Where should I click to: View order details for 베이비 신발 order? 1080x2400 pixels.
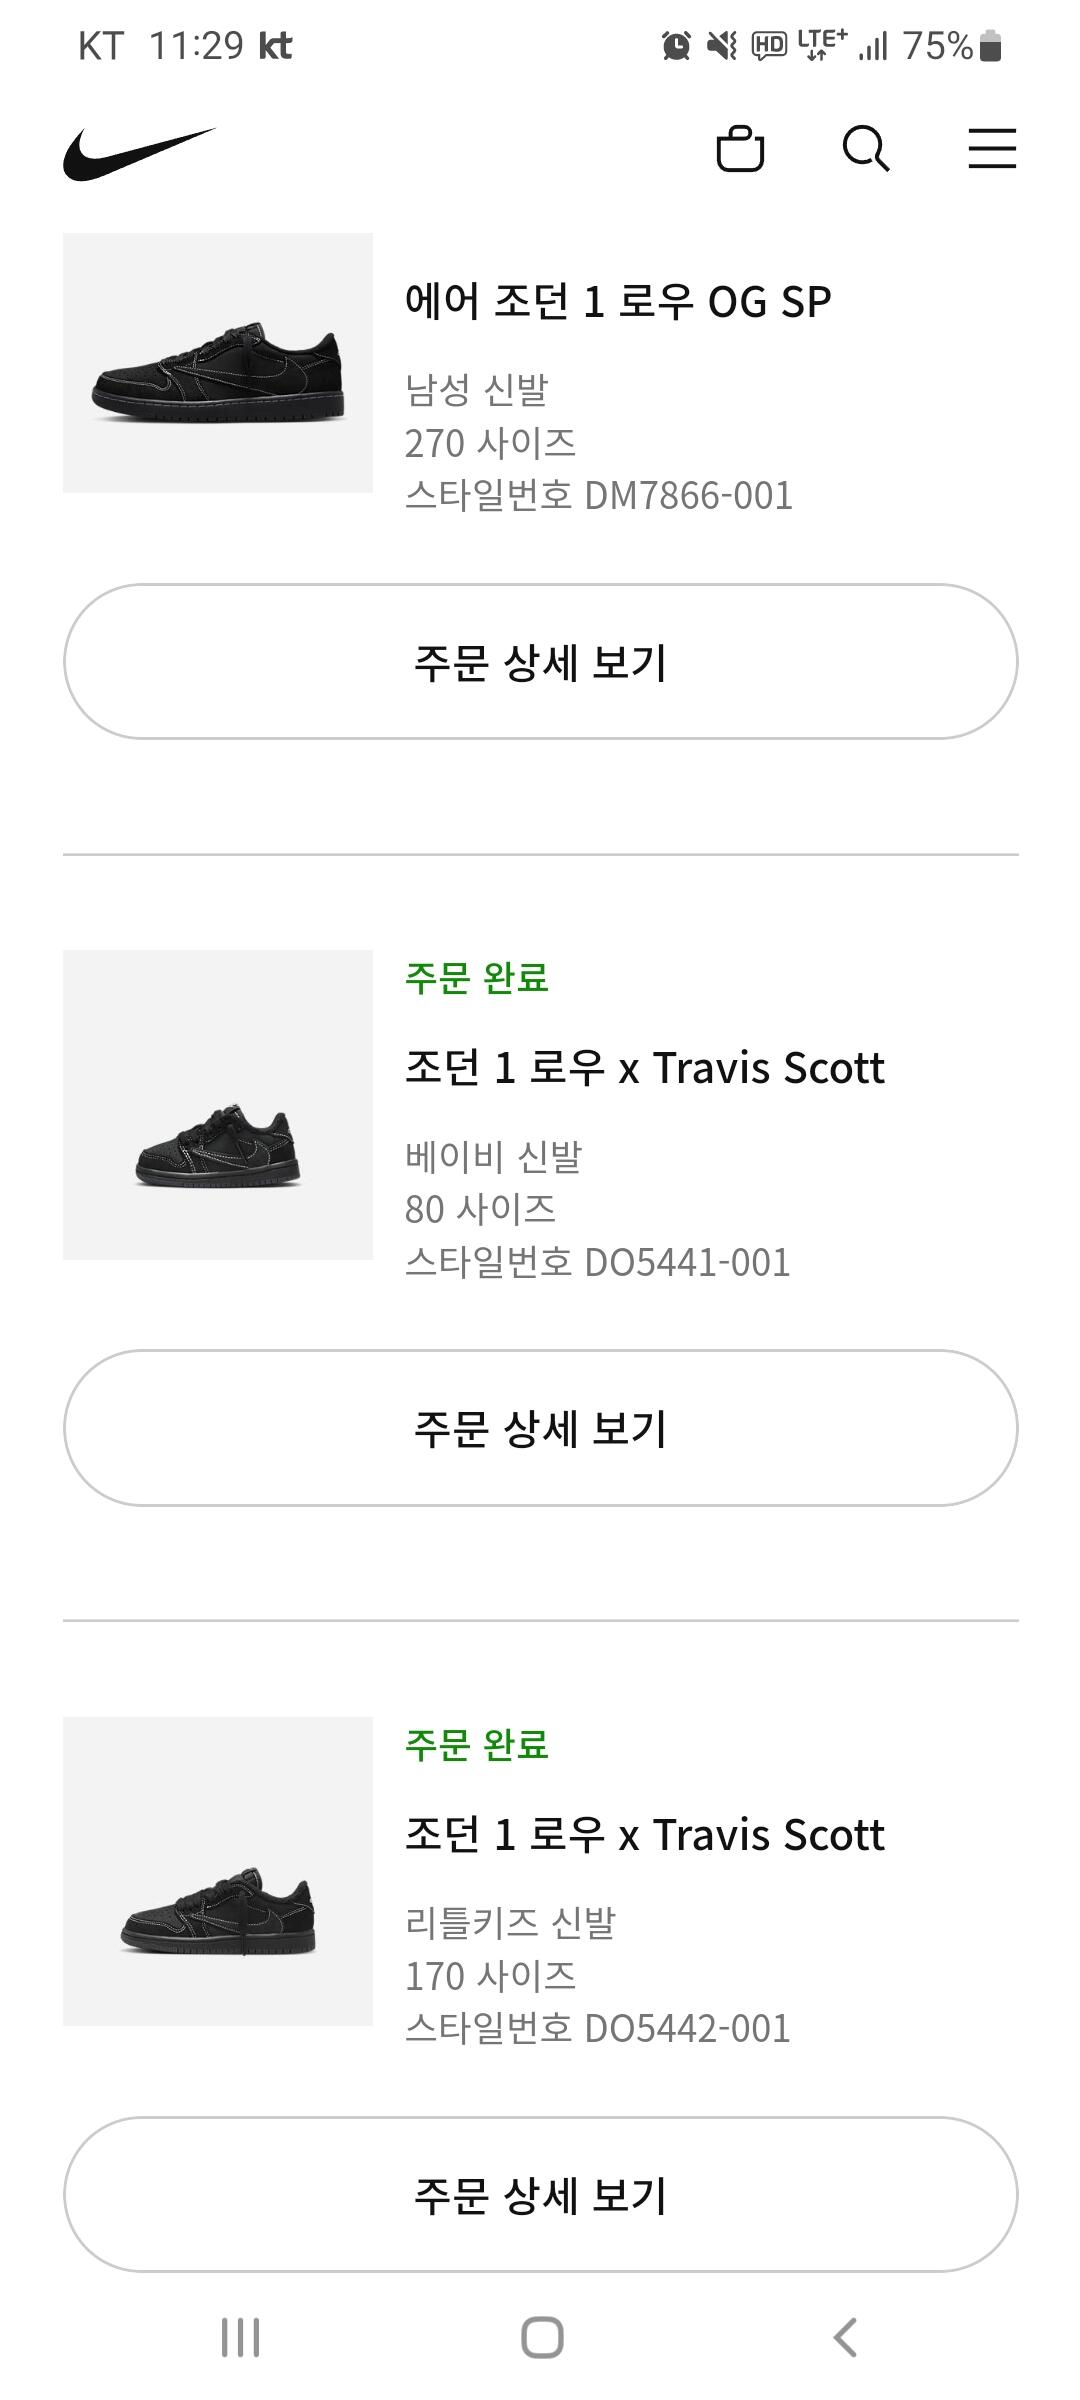[x=540, y=1428]
